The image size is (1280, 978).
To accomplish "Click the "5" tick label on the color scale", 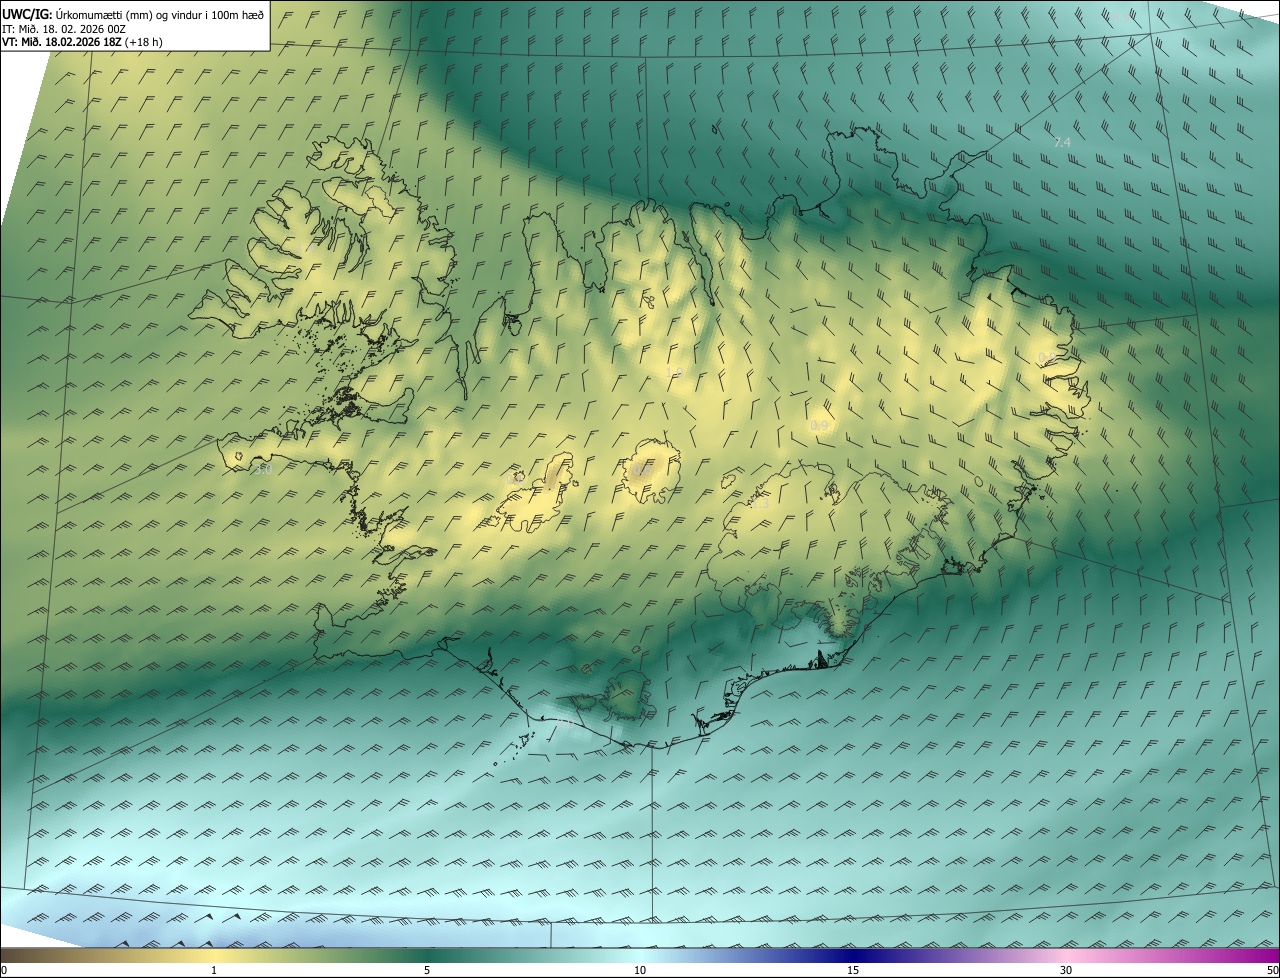I will (x=427, y=970).
